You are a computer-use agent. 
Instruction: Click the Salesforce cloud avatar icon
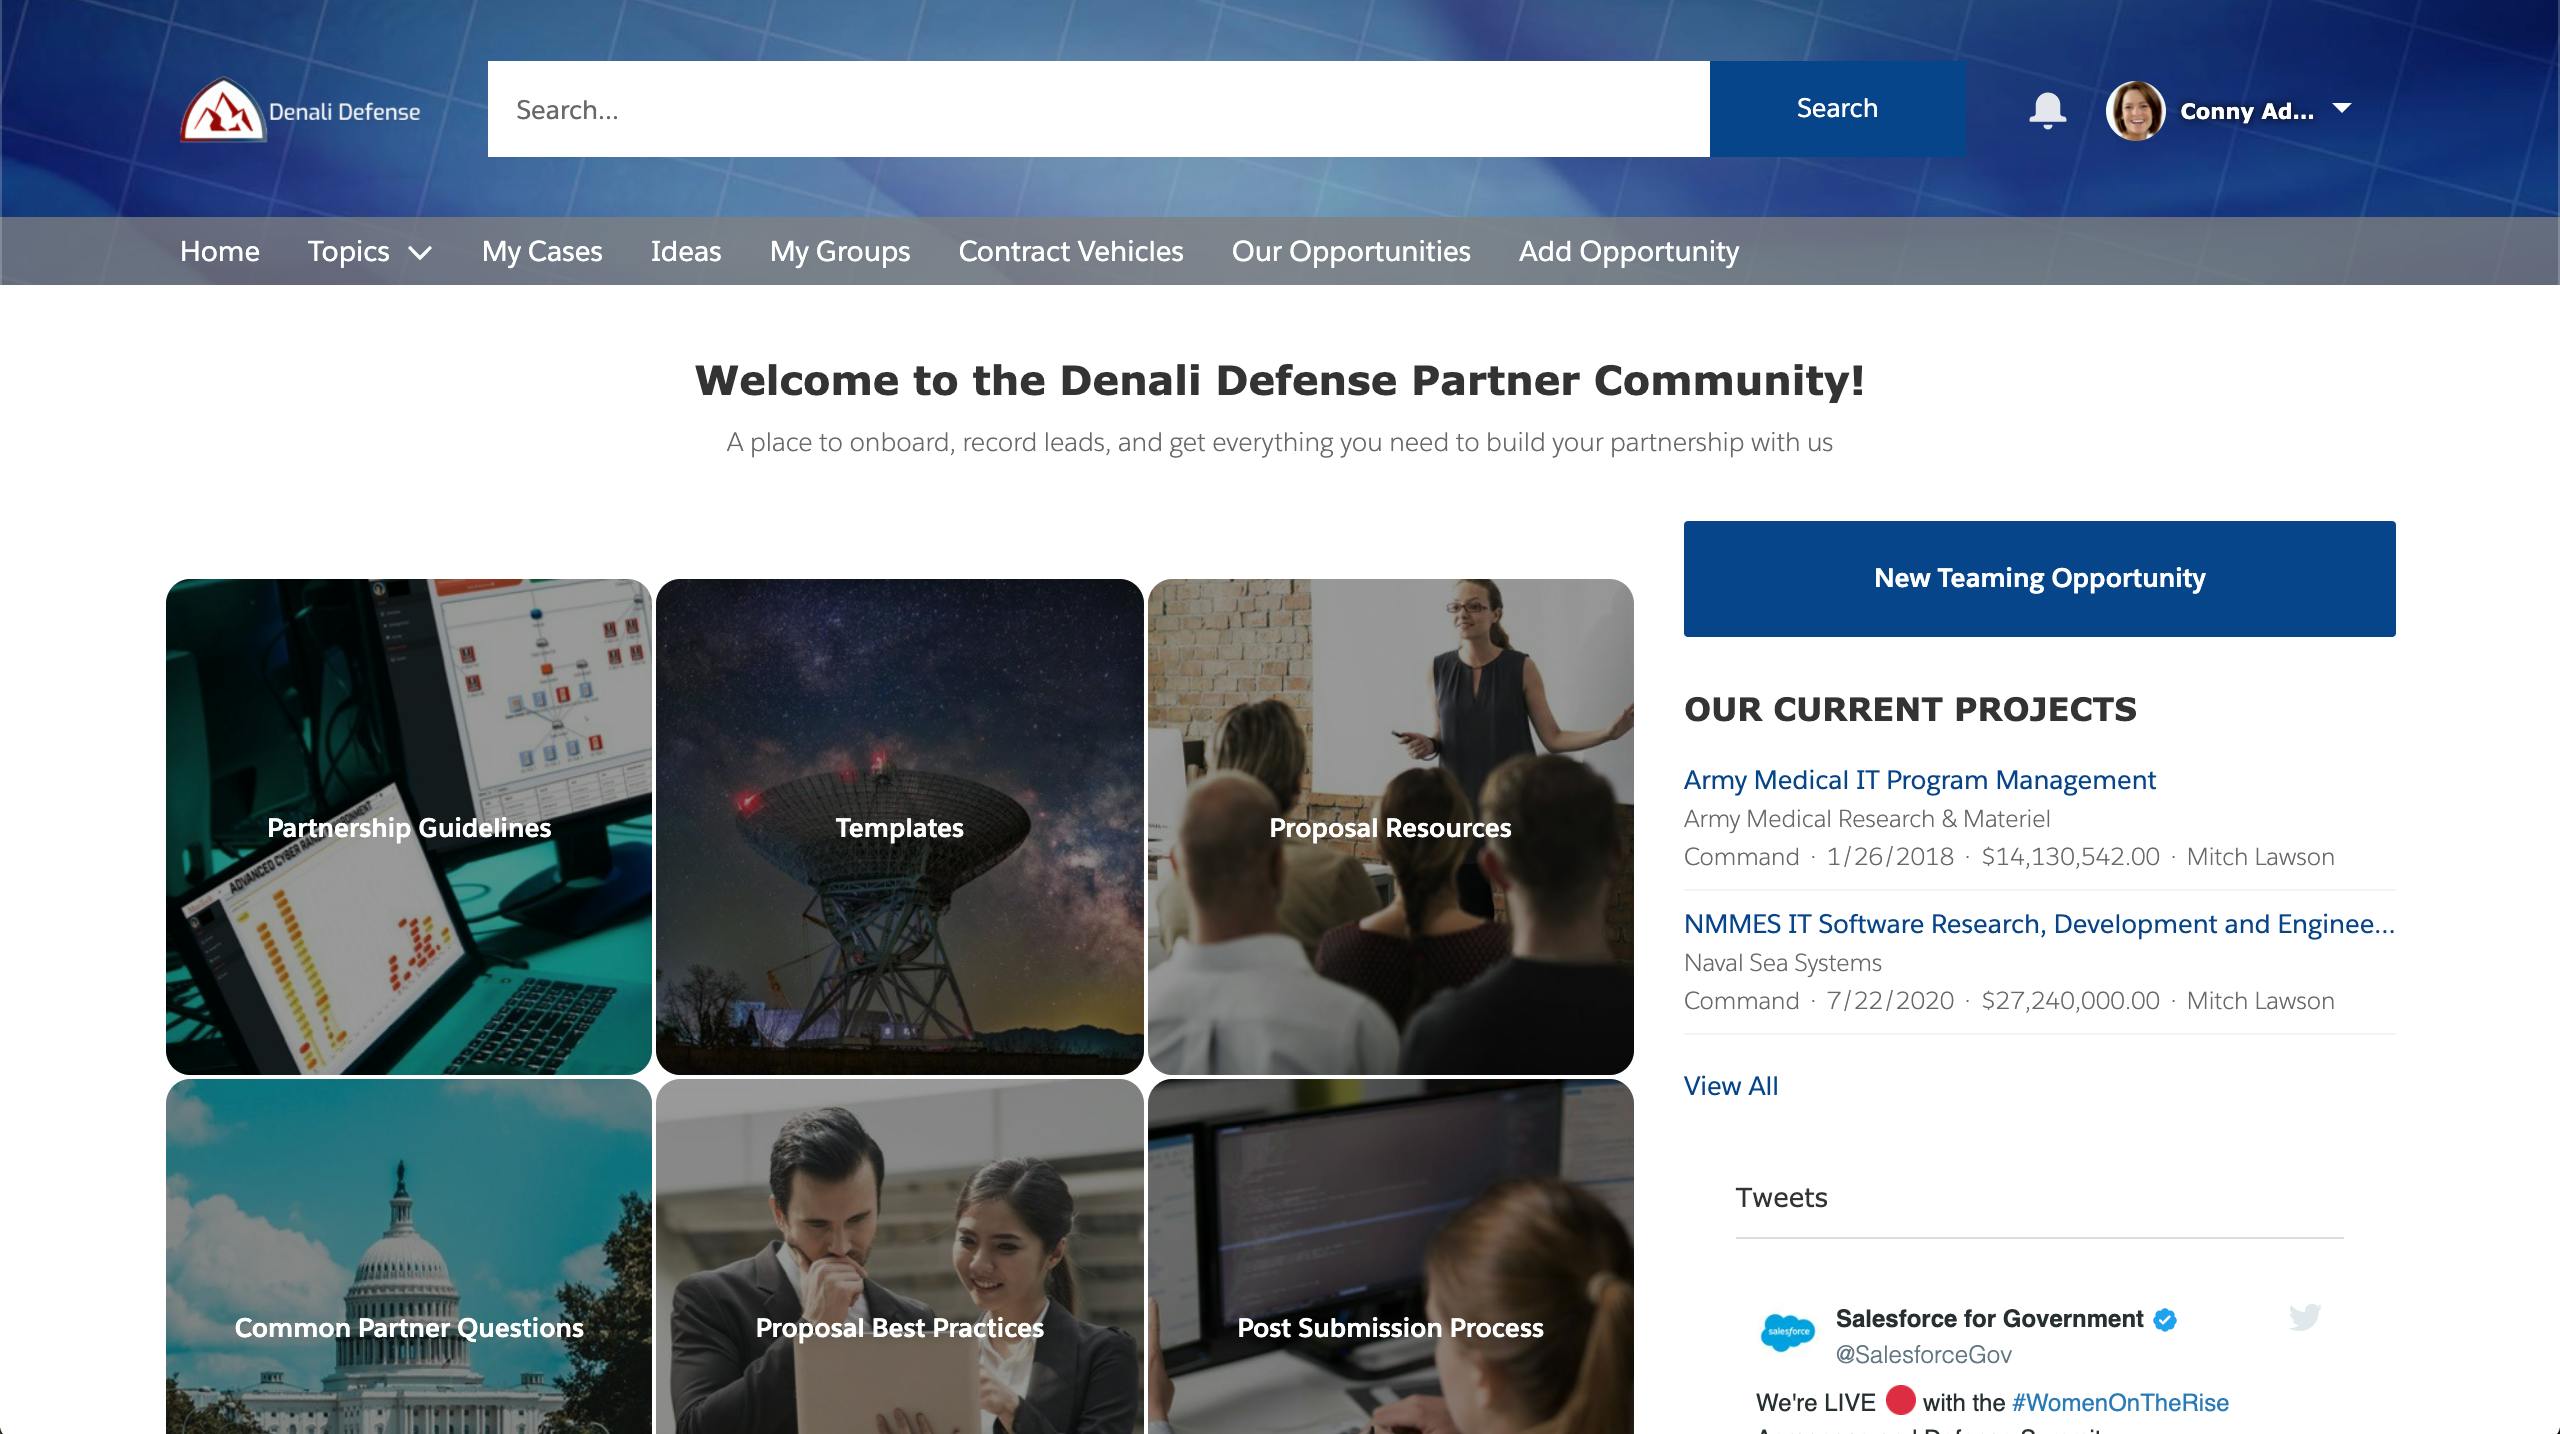1787,1332
